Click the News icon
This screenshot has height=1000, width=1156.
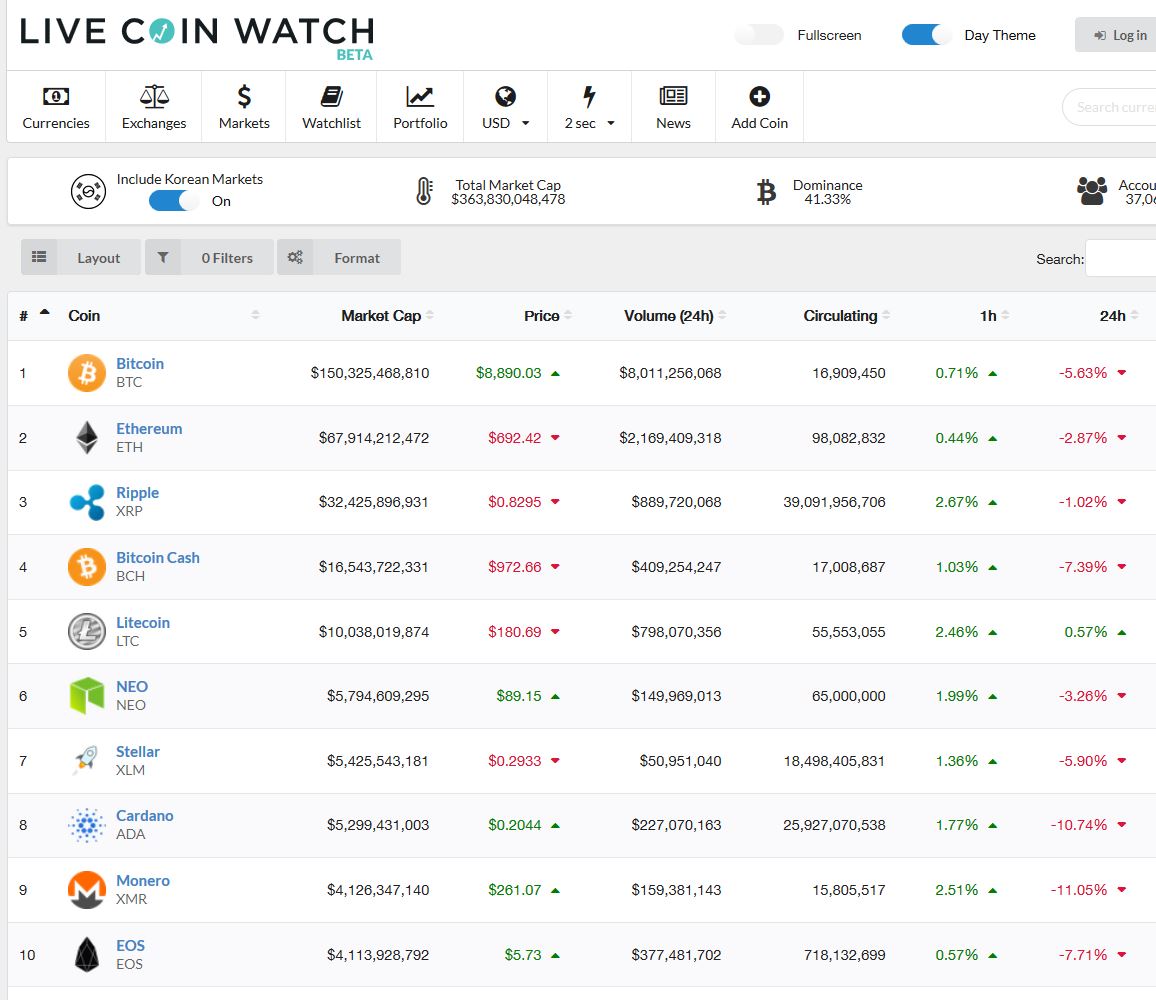pos(672,95)
